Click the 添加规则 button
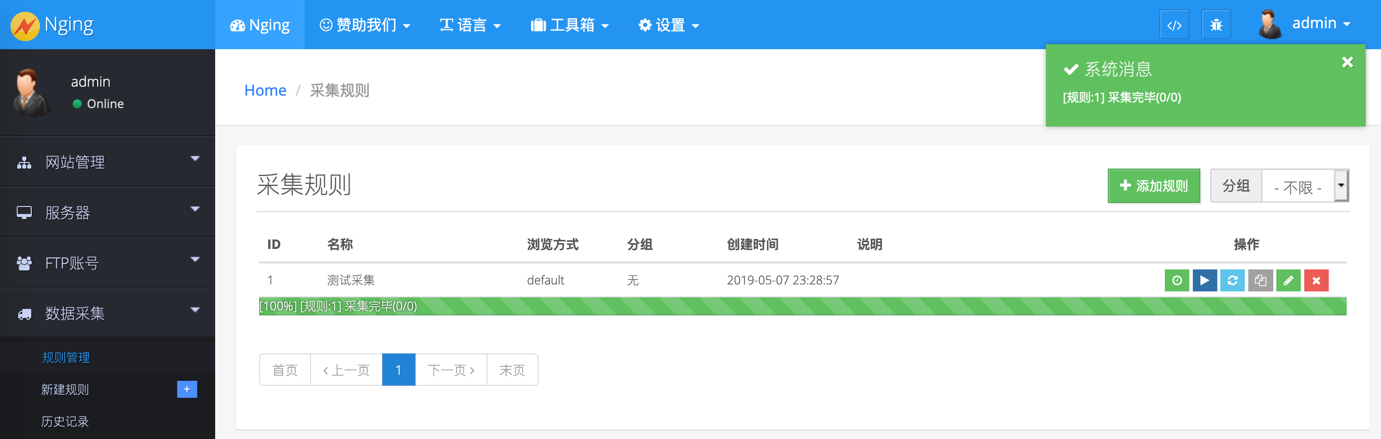 [x=1154, y=186]
